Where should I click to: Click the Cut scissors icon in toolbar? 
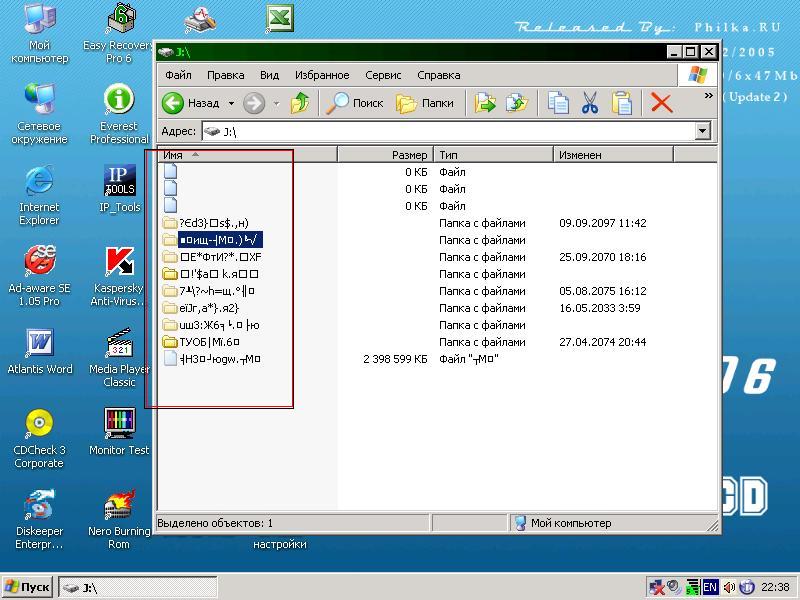click(x=589, y=103)
